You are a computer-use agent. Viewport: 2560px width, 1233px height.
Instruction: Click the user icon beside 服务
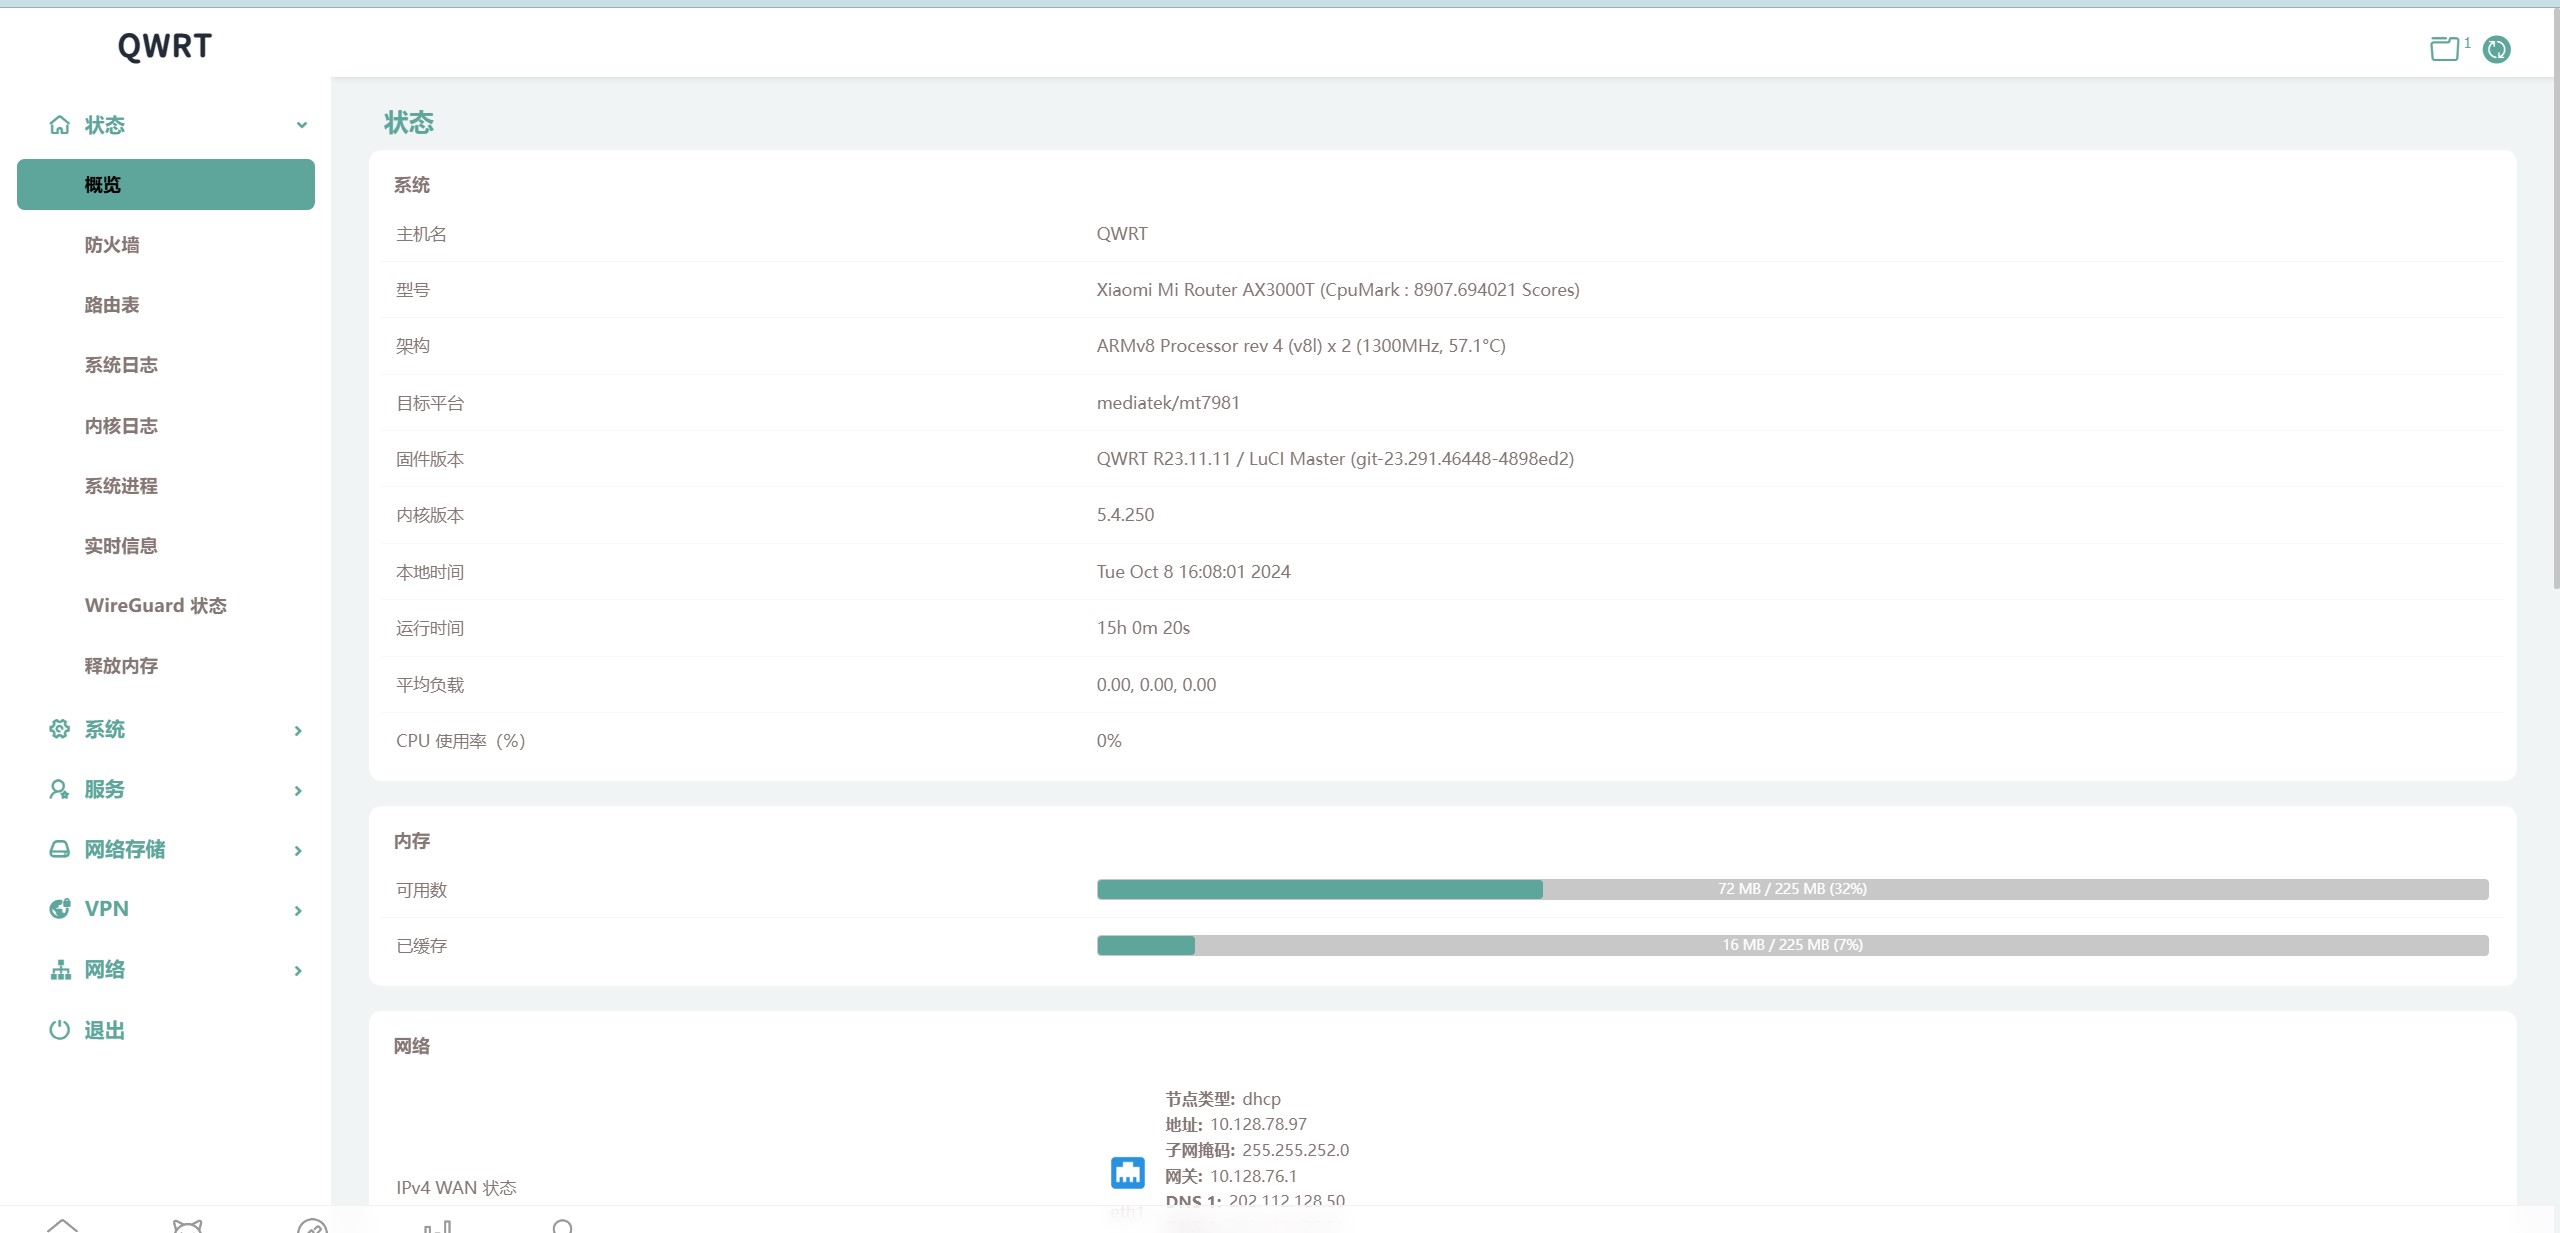pos(60,789)
